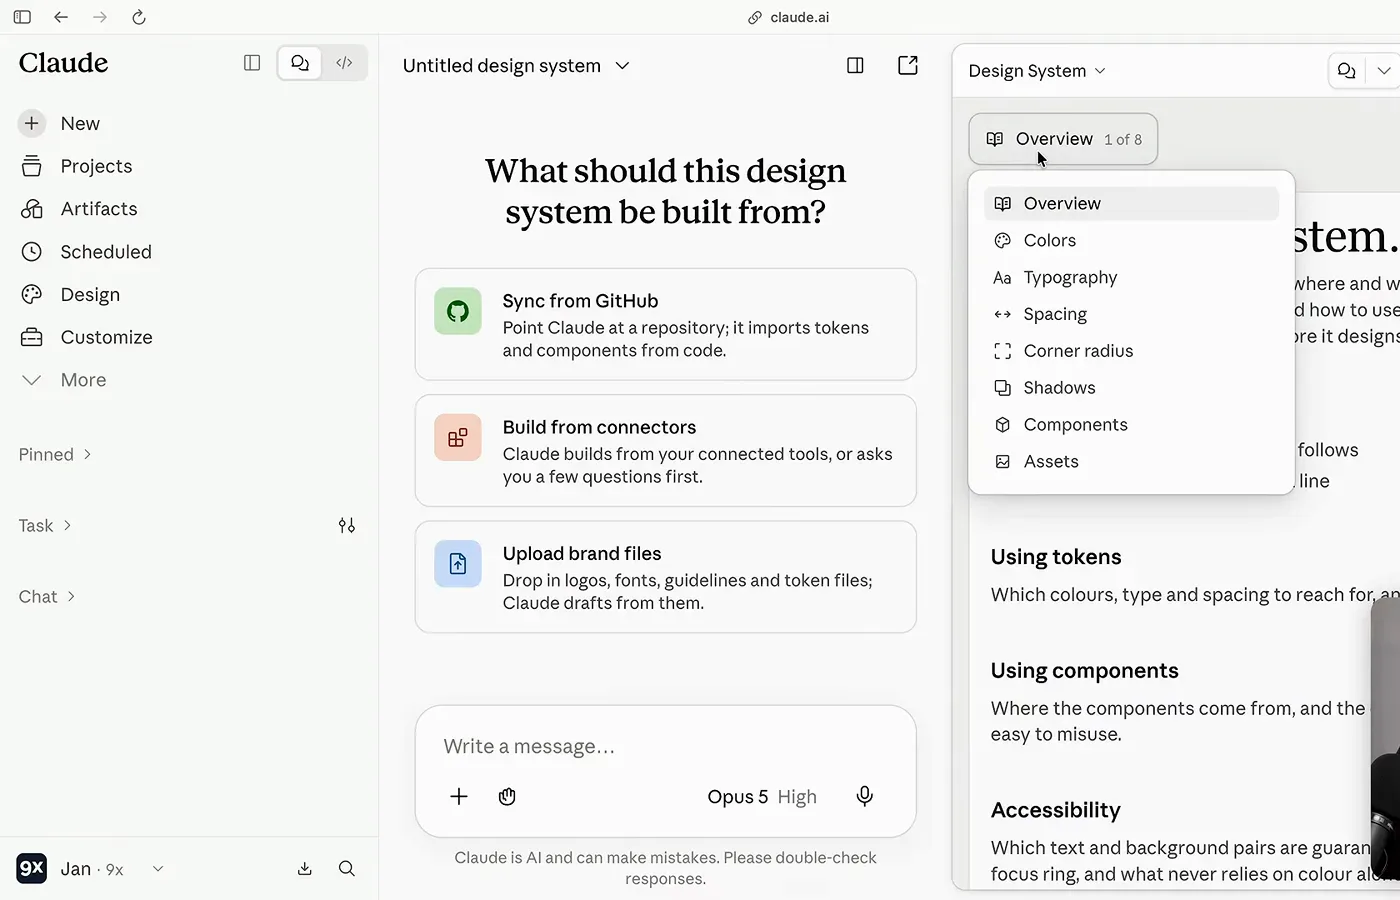Click the browser sidebar toggle icon
Image resolution: width=1400 pixels, height=900 pixels.
22,17
